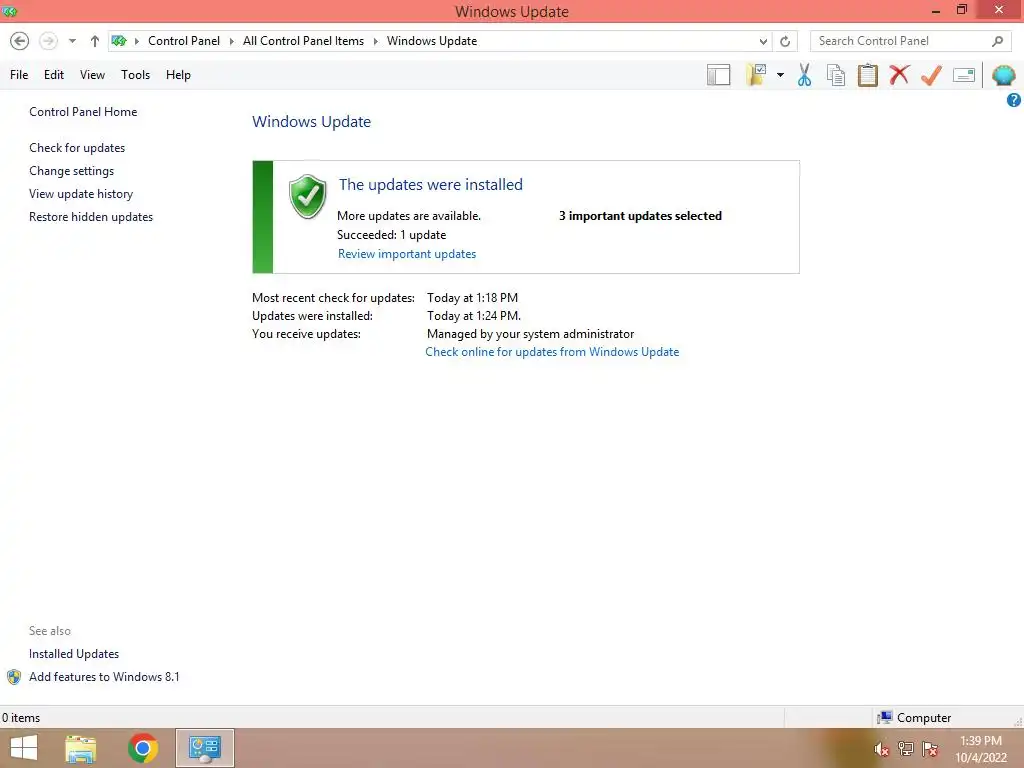Click the blue Help question mark icon
The width and height of the screenshot is (1024, 768).
tap(1014, 100)
